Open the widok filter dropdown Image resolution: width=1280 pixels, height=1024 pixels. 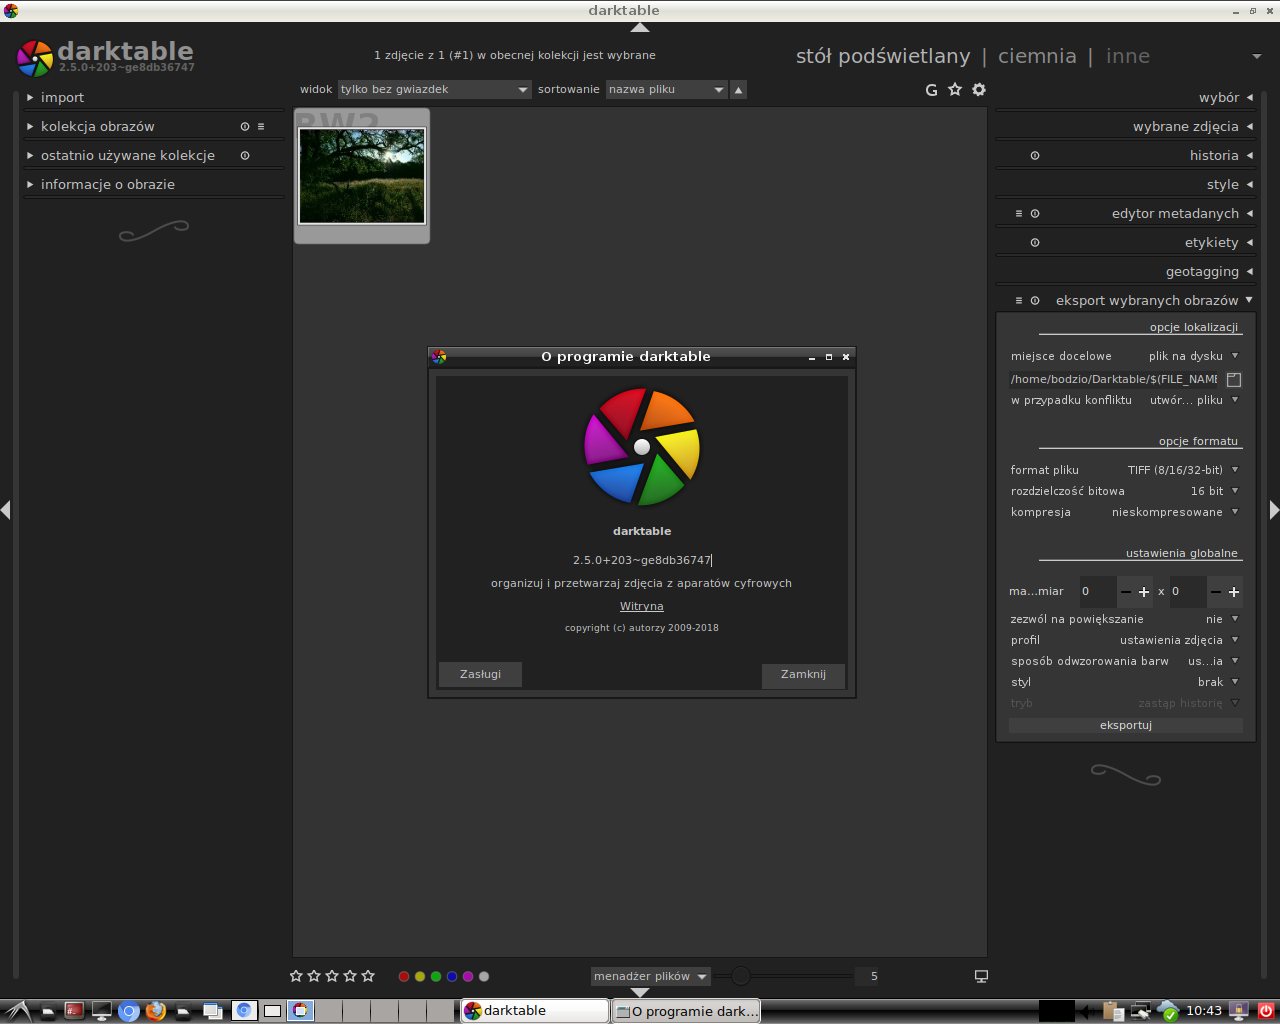click(x=434, y=90)
